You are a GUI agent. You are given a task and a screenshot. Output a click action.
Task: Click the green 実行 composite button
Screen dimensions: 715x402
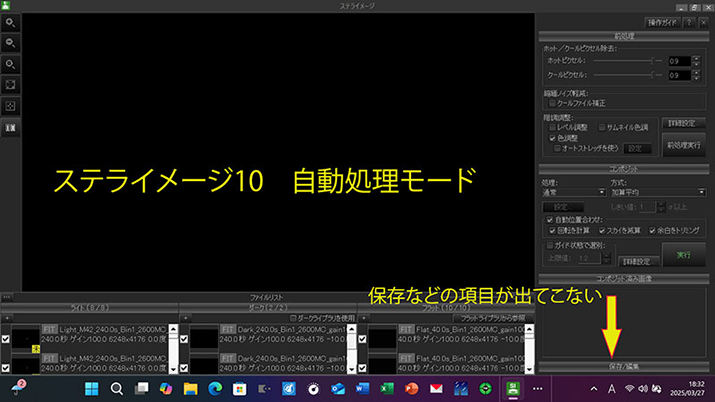(x=684, y=255)
